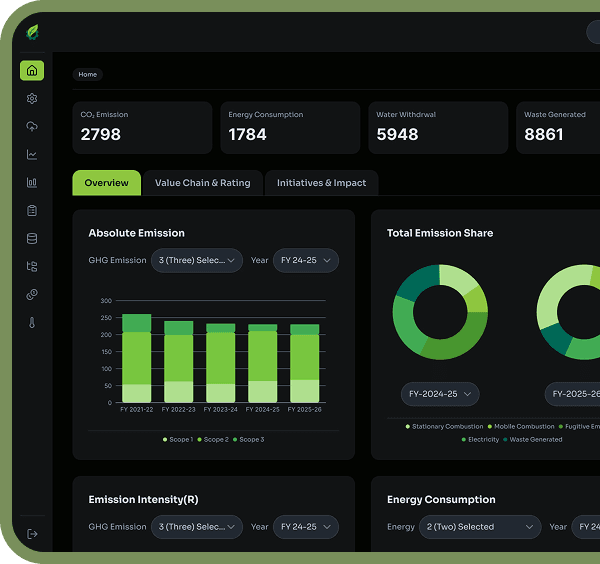Click the Waste Generated 8861 card

pos(558,128)
